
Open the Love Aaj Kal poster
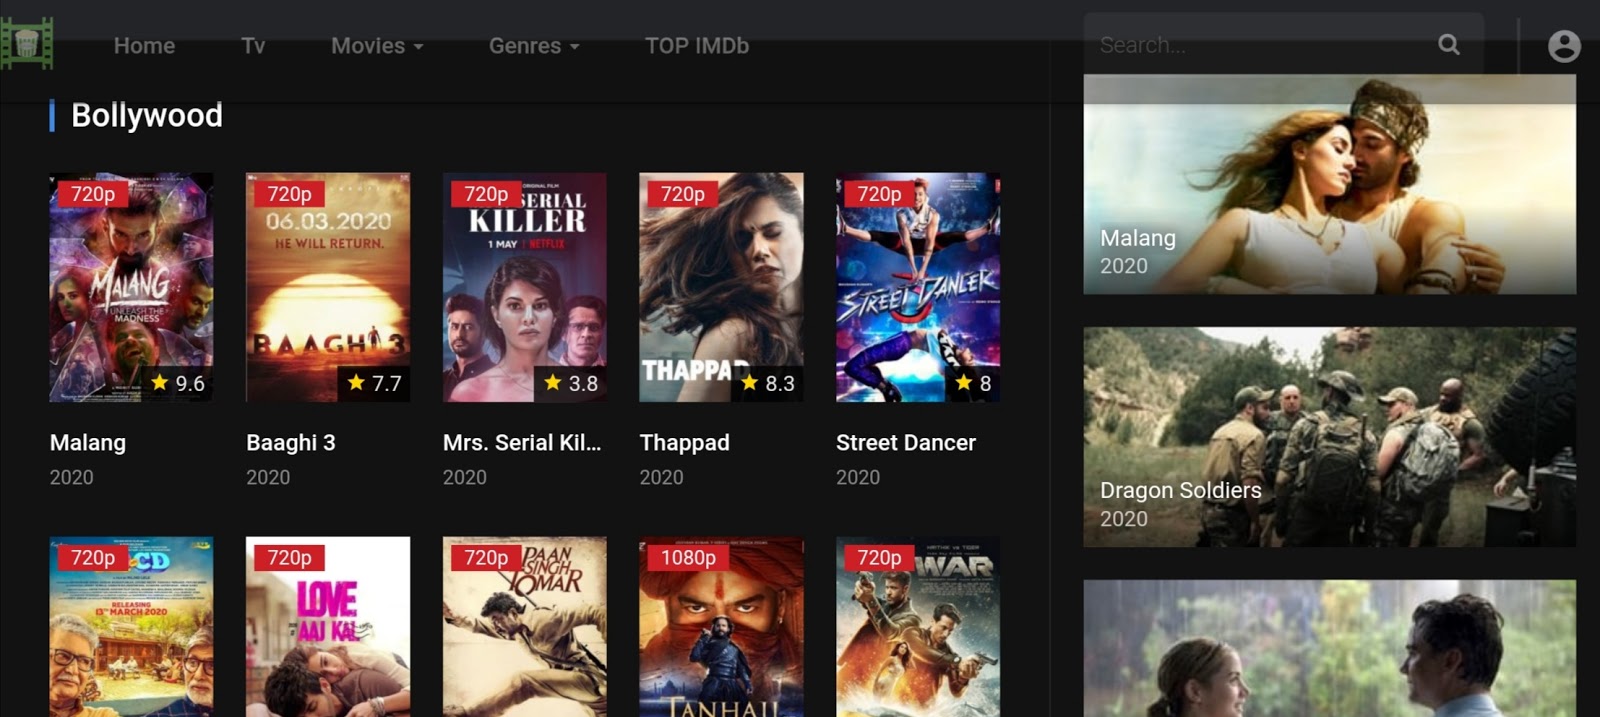[x=328, y=627]
